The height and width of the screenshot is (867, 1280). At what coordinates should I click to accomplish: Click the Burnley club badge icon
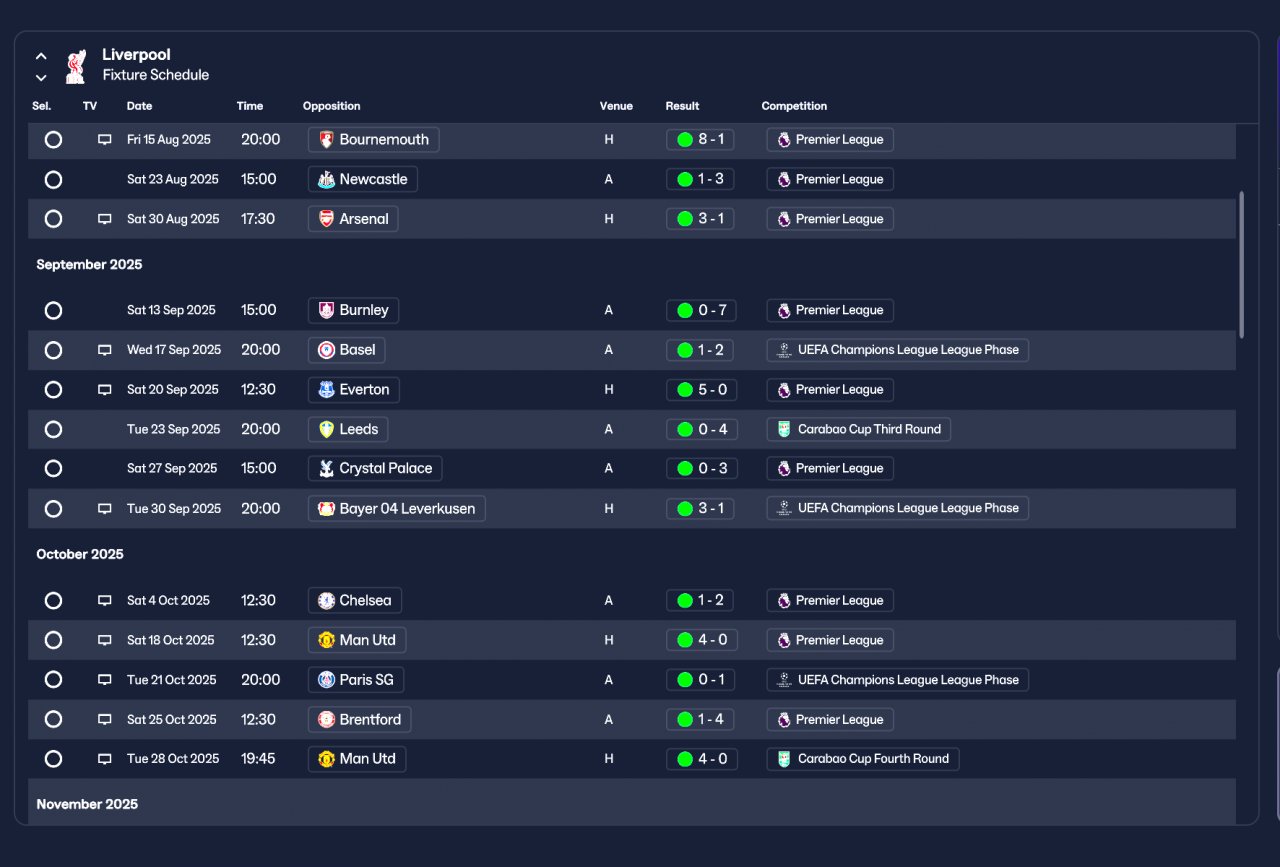click(x=326, y=310)
